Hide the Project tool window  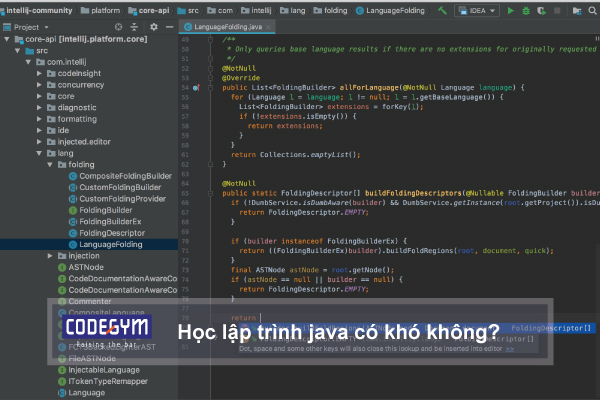coord(170,27)
